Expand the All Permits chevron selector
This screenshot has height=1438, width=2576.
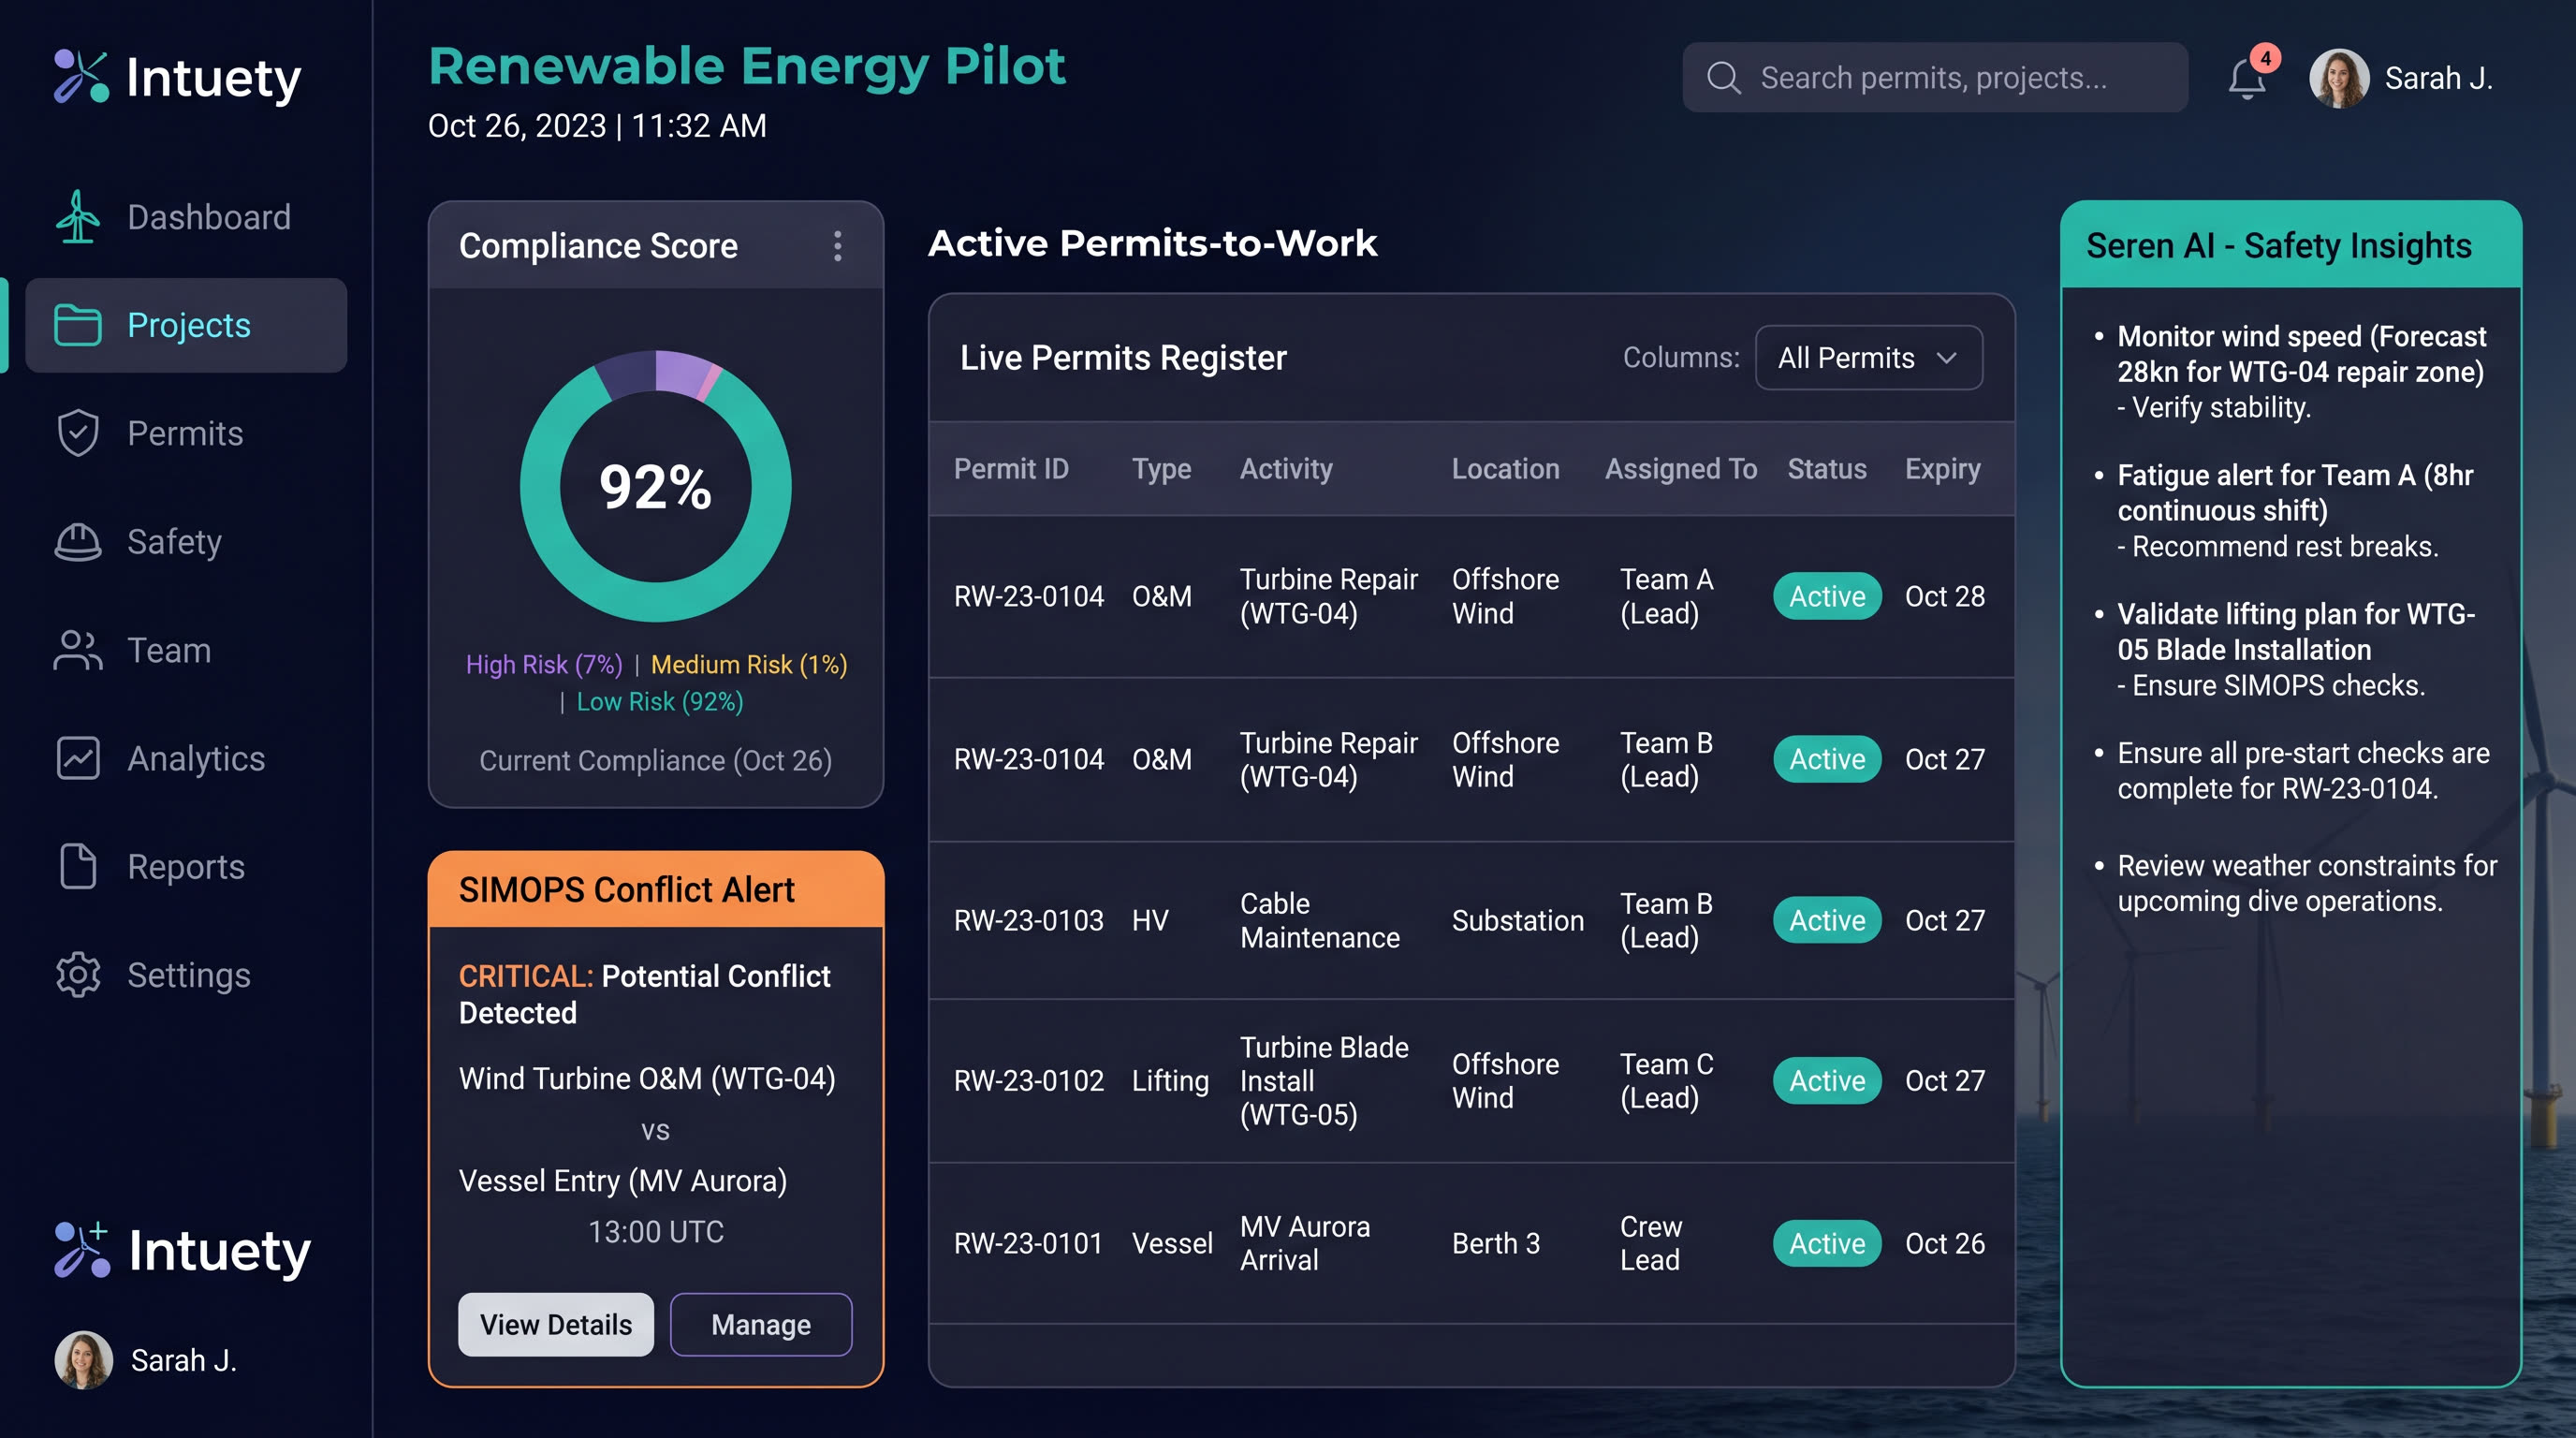pos(1947,358)
